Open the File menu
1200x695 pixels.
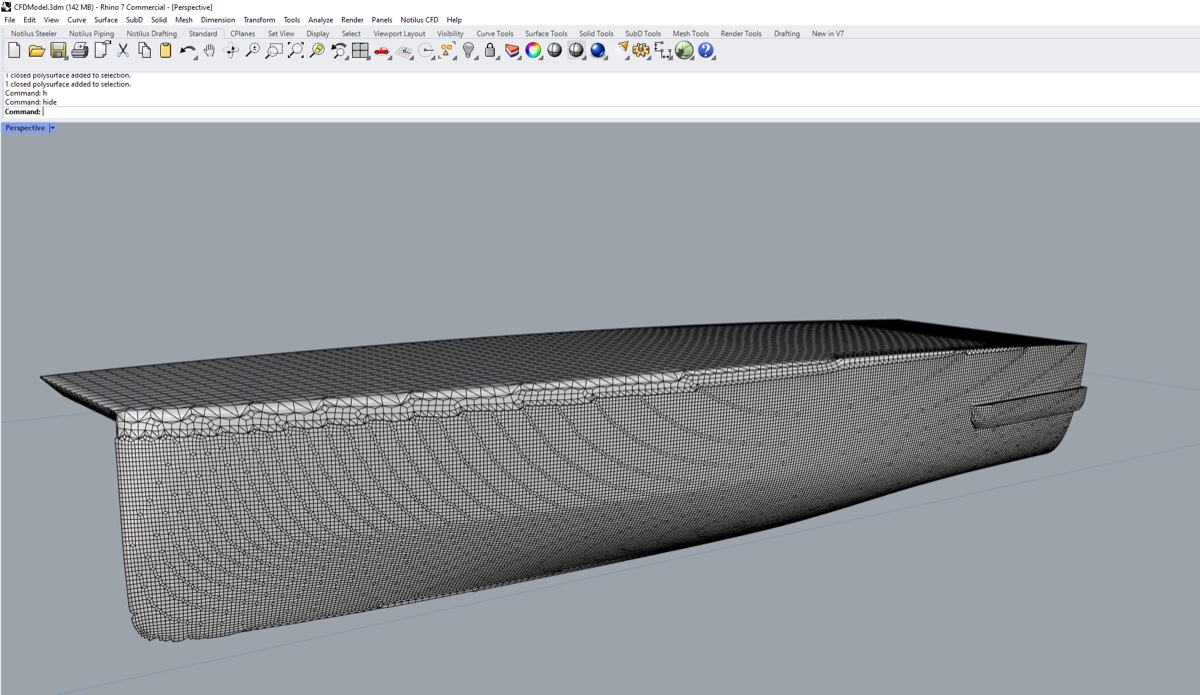click(x=10, y=20)
